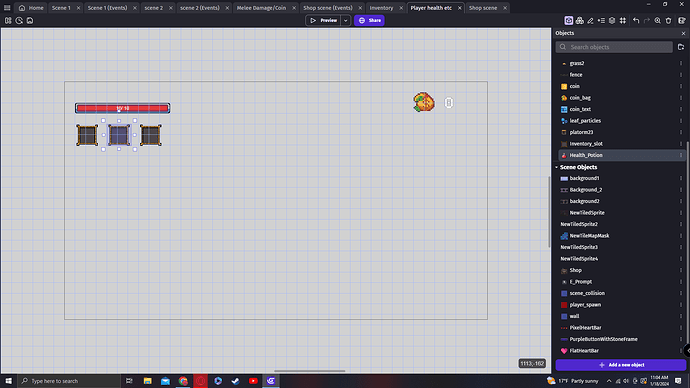Click the Share button

click(x=369, y=20)
